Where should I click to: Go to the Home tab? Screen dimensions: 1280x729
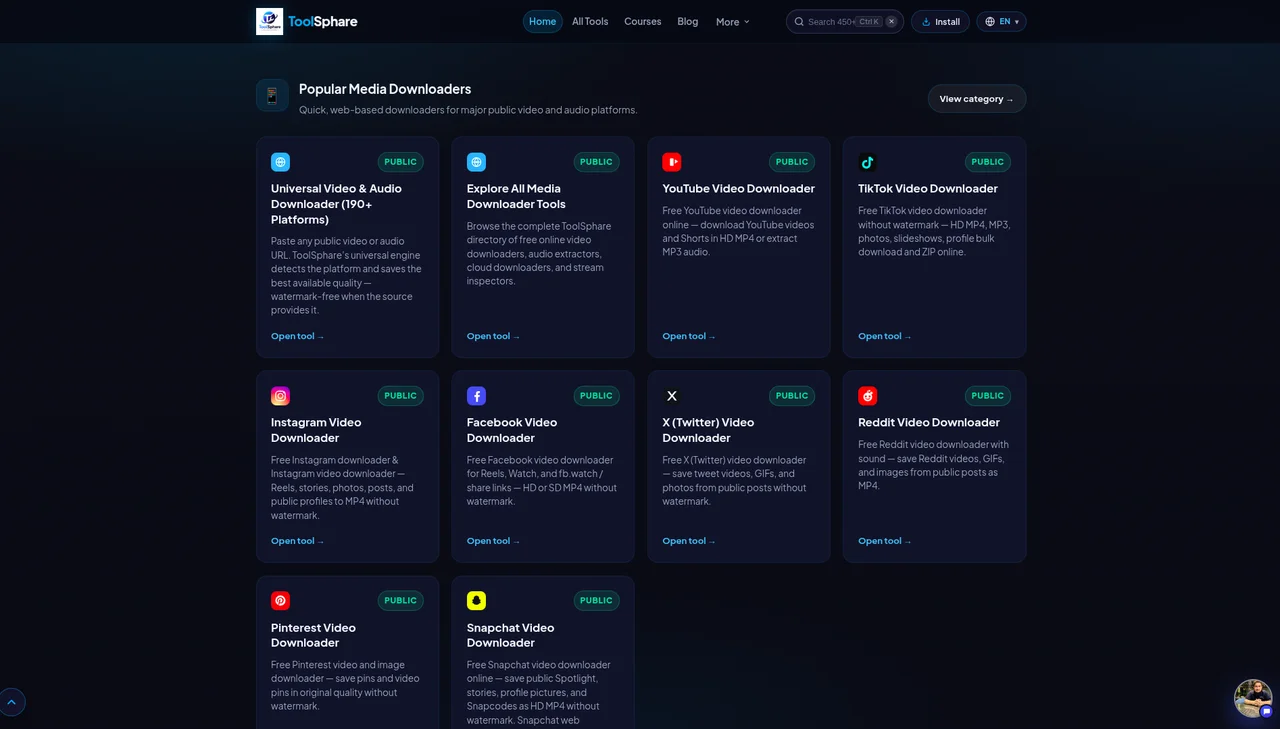tap(543, 21)
